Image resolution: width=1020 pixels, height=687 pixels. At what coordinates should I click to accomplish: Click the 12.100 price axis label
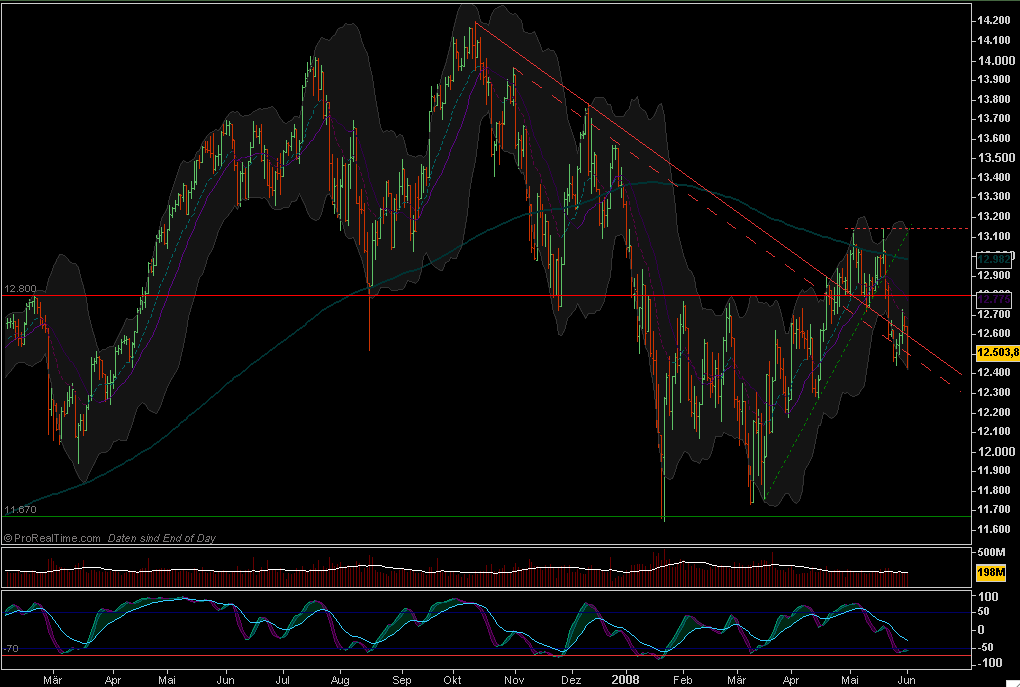[x=994, y=431]
